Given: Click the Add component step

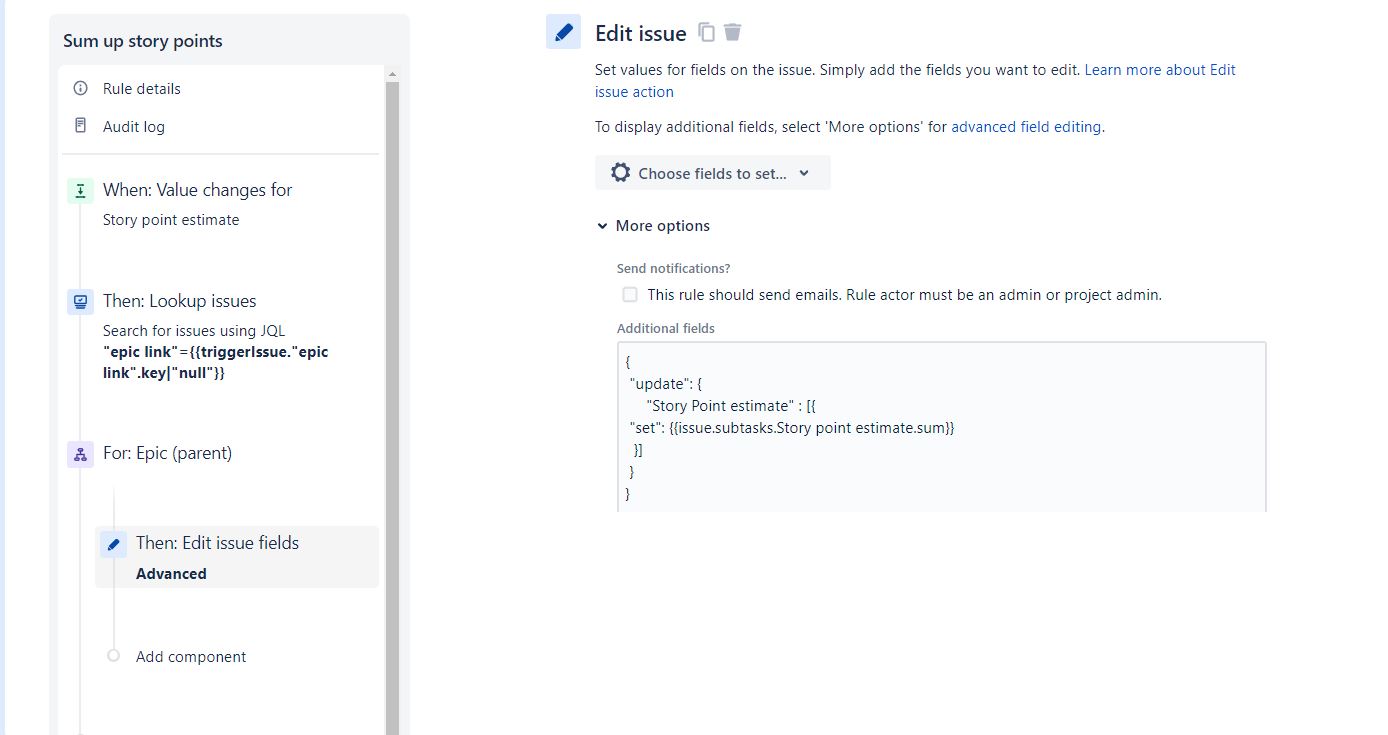Looking at the screenshot, I should click(191, 657).
